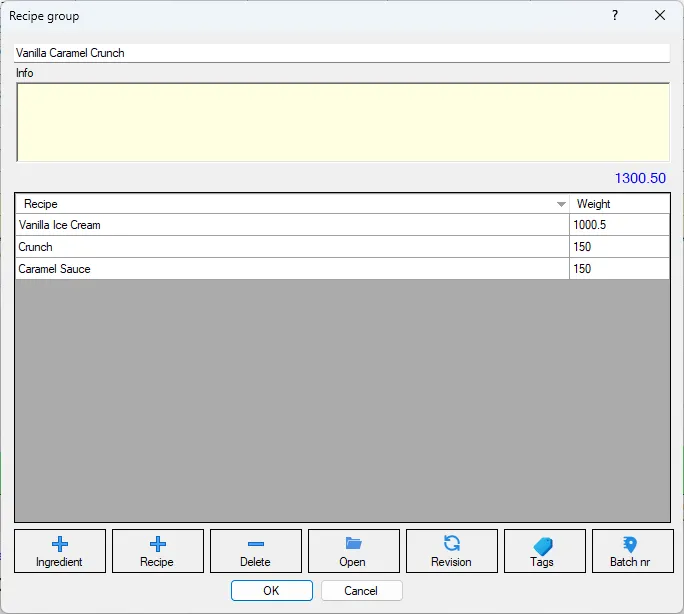The image size is (684, 614).
Task: Dismiss dialog with Cancel button
Action: (x=361, y=590)
